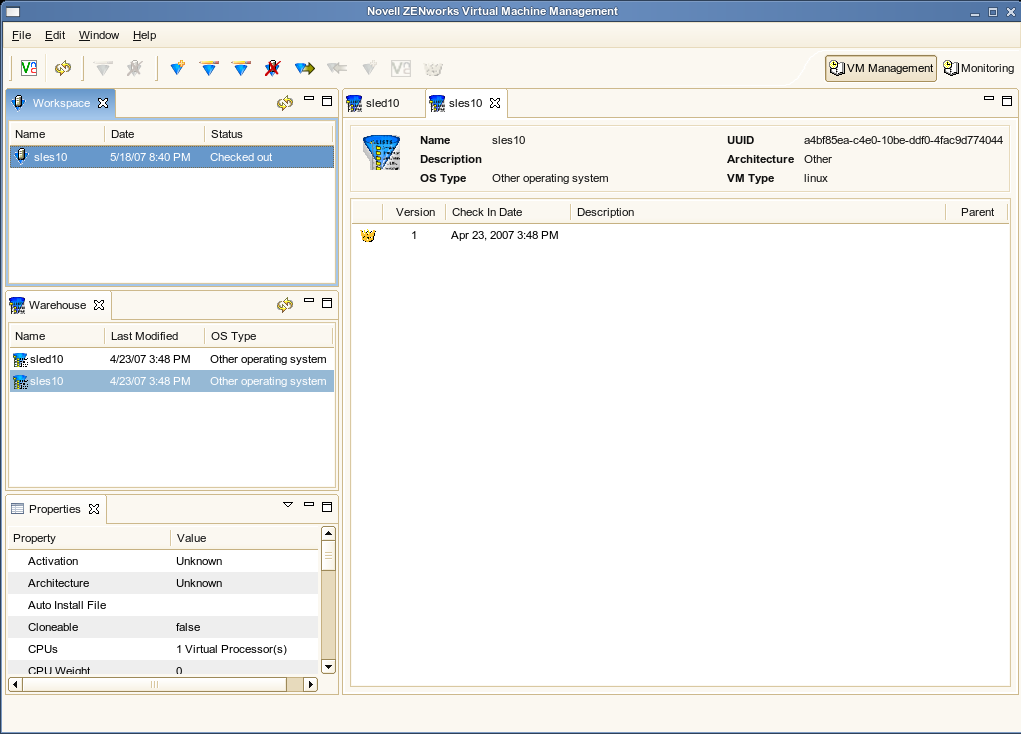
Task: Maximize the Properties panel
Action: pos(326,507)
